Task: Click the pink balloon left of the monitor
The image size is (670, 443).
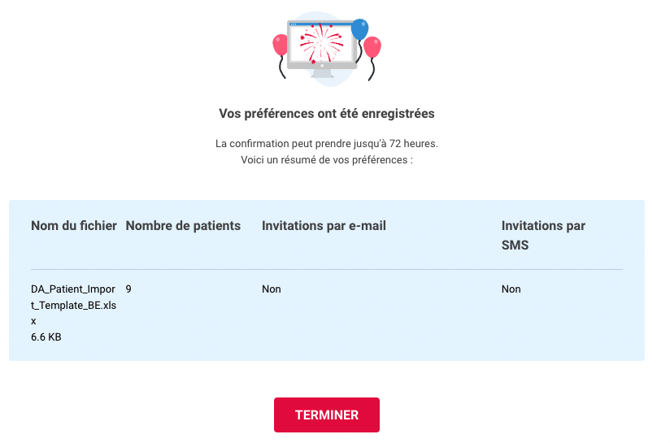Action: coord(280,44)
